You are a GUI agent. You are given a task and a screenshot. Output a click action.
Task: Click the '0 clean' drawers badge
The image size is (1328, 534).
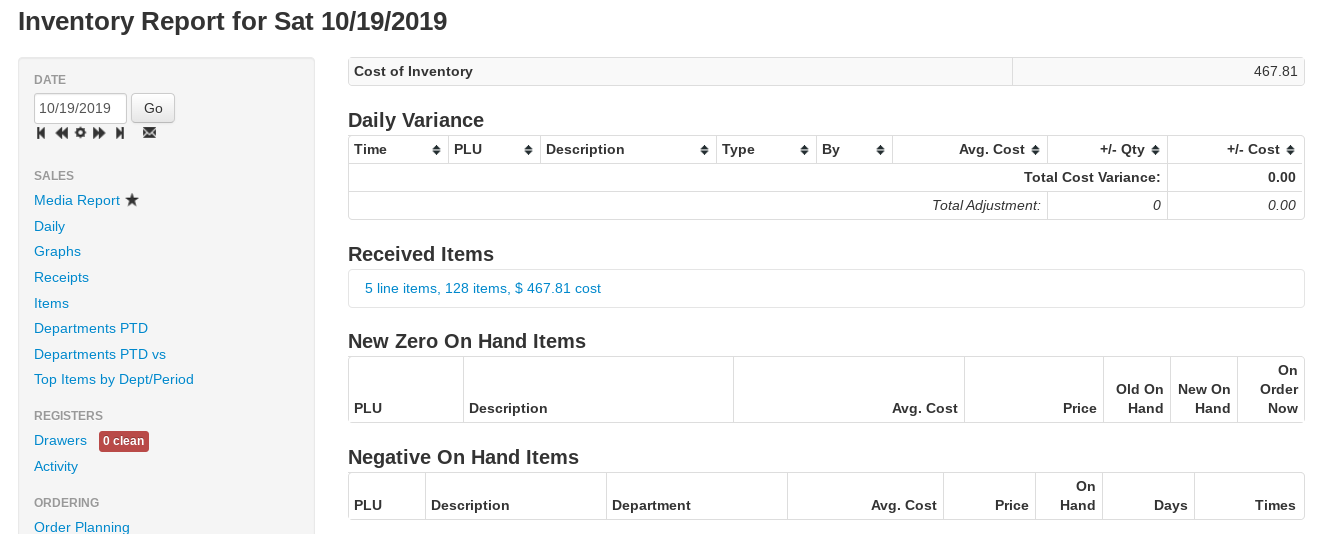click(x=124, y=441)
